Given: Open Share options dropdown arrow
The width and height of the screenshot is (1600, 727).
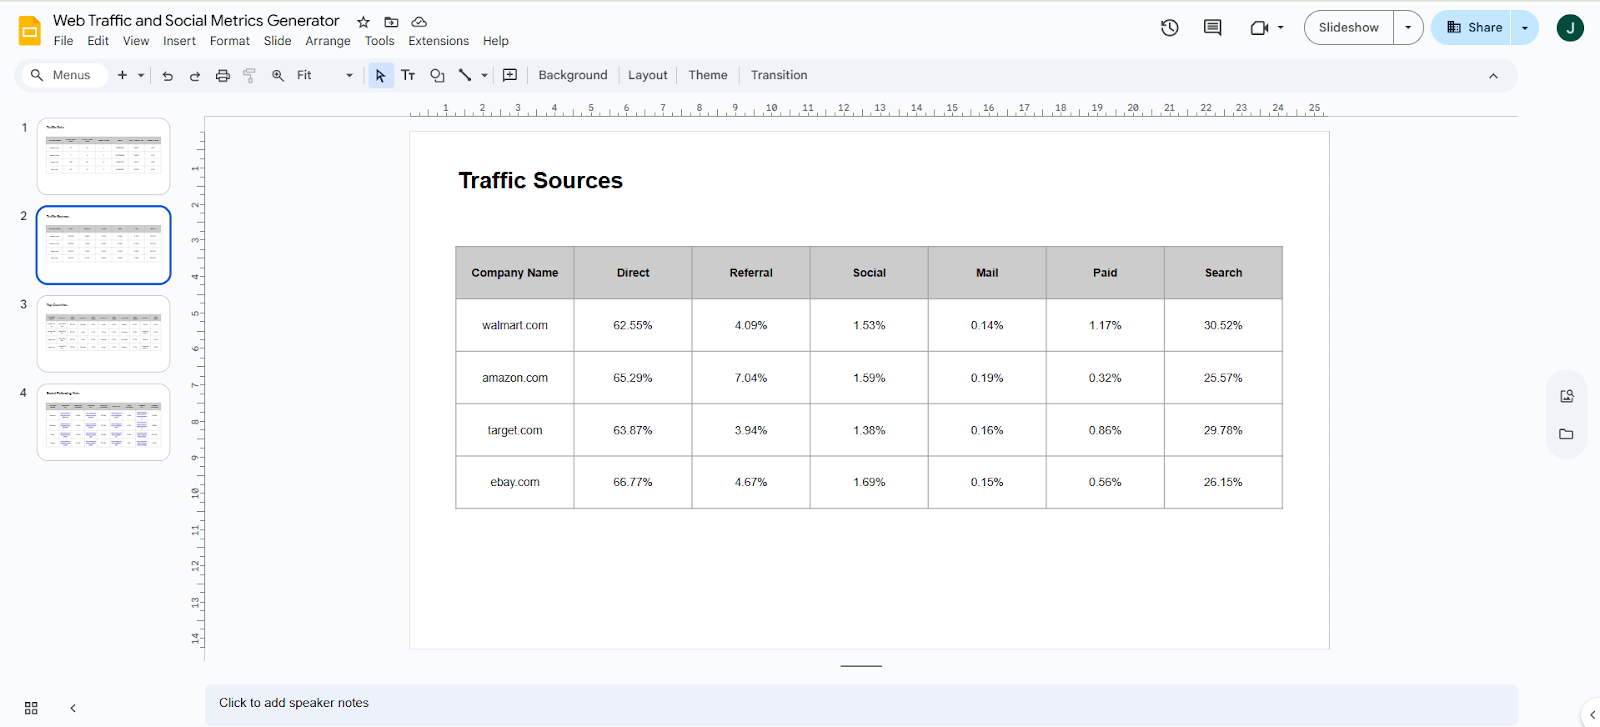Looking at the screenshot, I should (1524, 28).
